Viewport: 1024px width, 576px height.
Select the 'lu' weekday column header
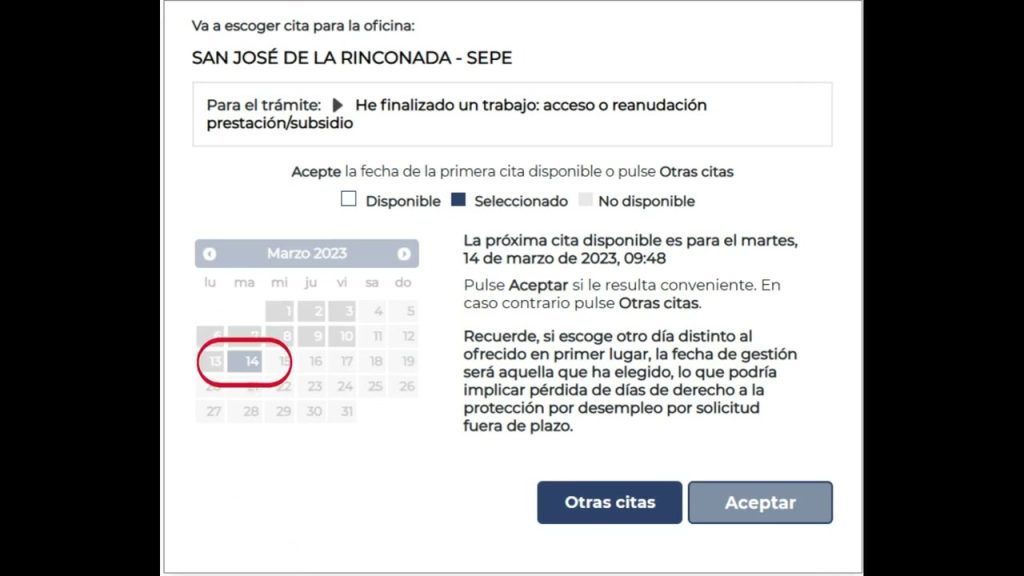[210, 282]
